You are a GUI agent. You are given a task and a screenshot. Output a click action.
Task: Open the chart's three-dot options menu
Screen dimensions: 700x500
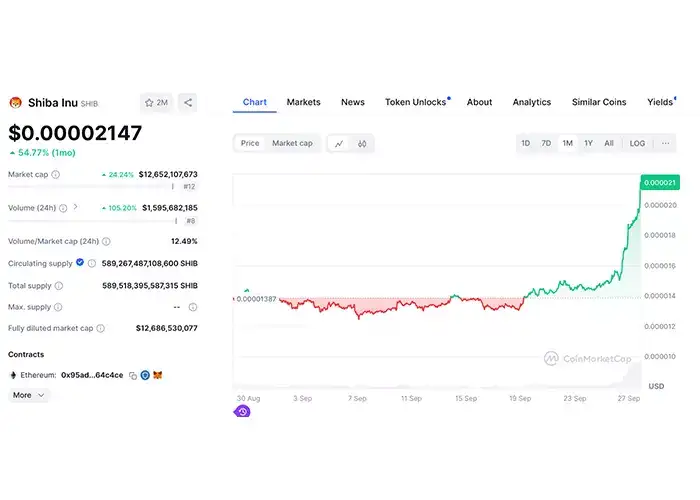[665, 143]
